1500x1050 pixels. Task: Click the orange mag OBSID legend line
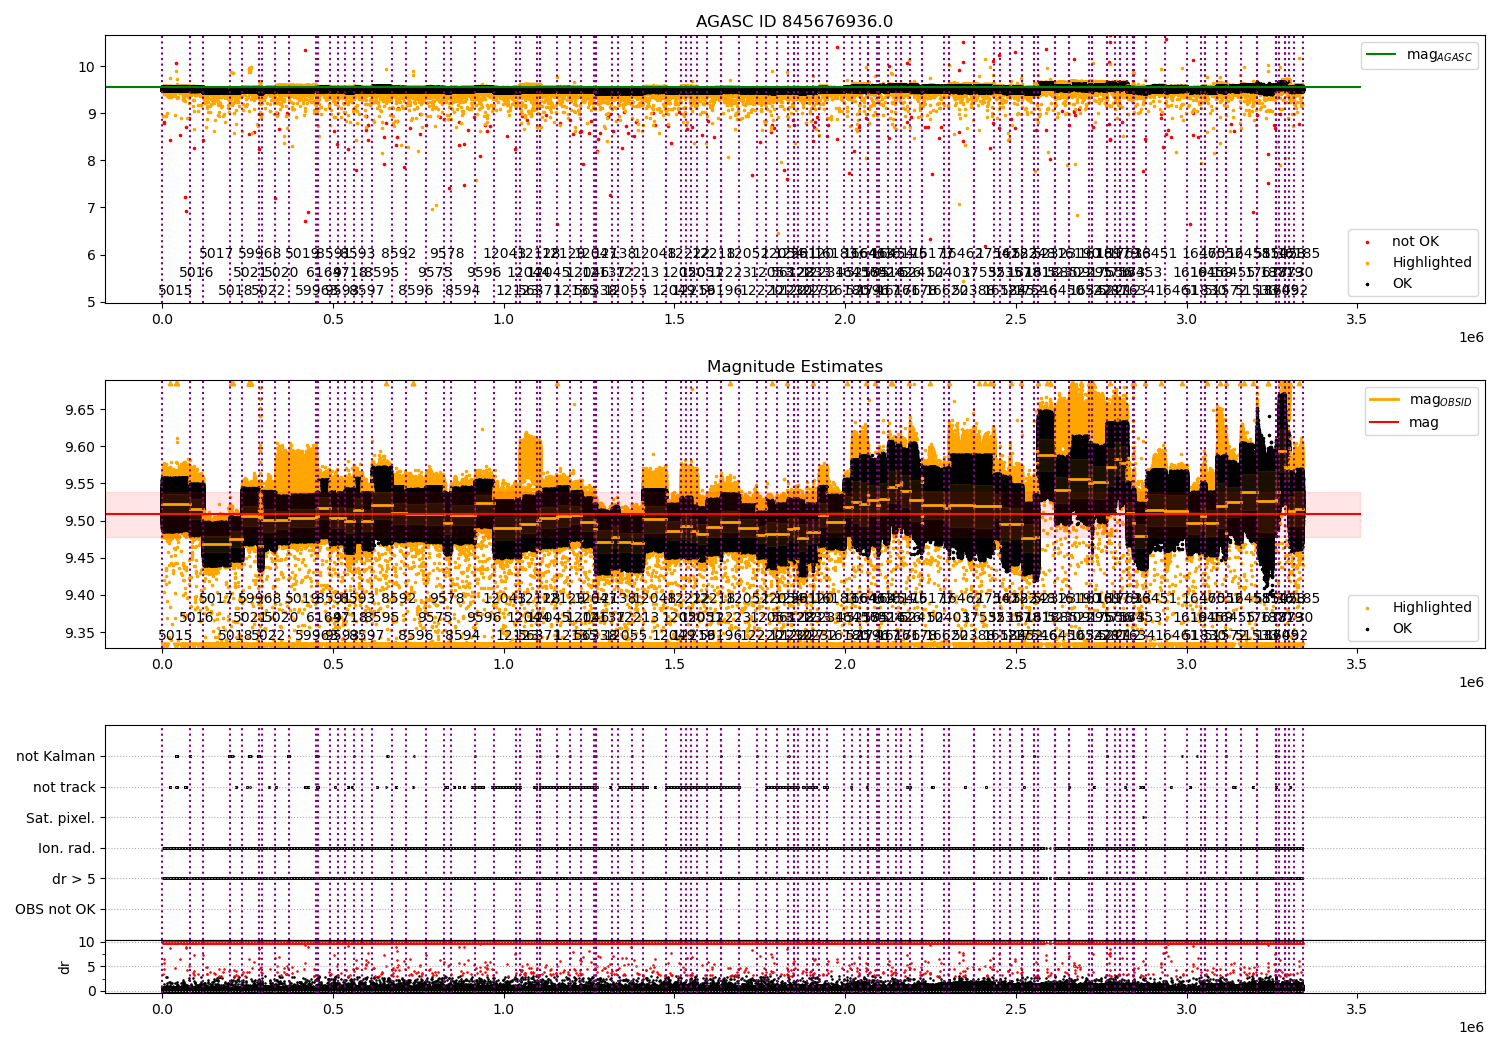coord(1385,400)
